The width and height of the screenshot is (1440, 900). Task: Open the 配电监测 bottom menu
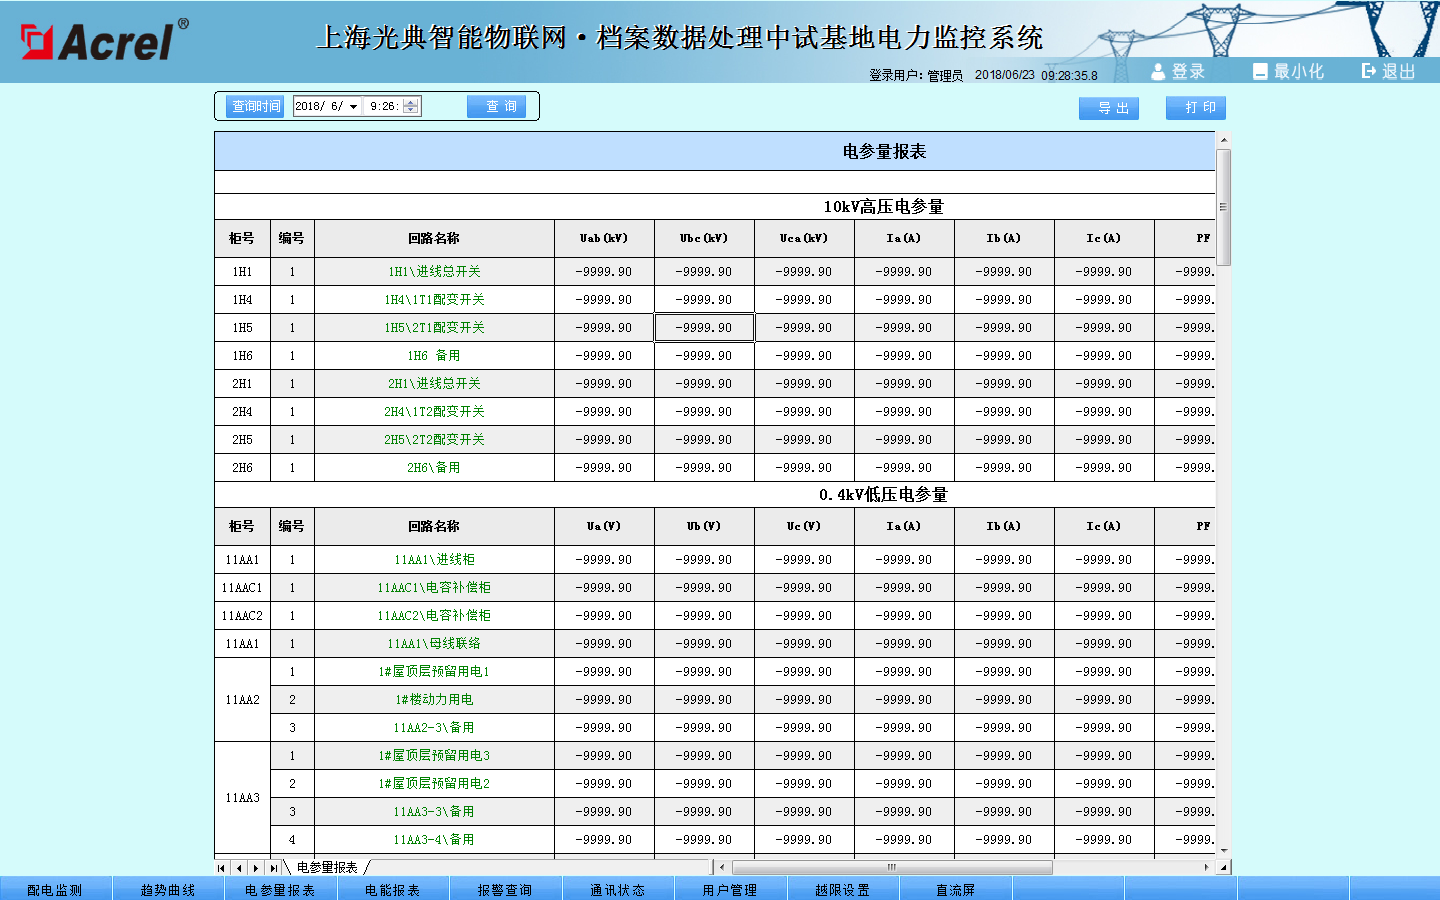point(55,890)
